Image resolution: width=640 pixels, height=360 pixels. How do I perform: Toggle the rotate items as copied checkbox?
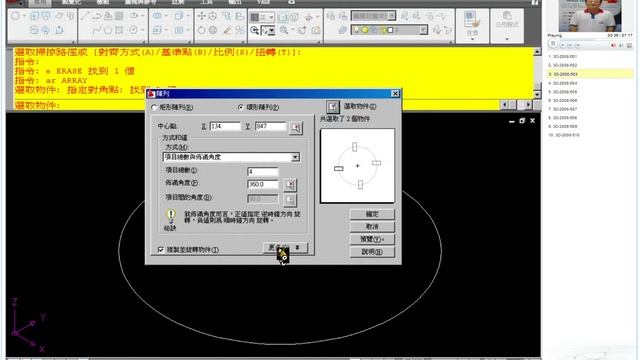click(x=161, y=249)
